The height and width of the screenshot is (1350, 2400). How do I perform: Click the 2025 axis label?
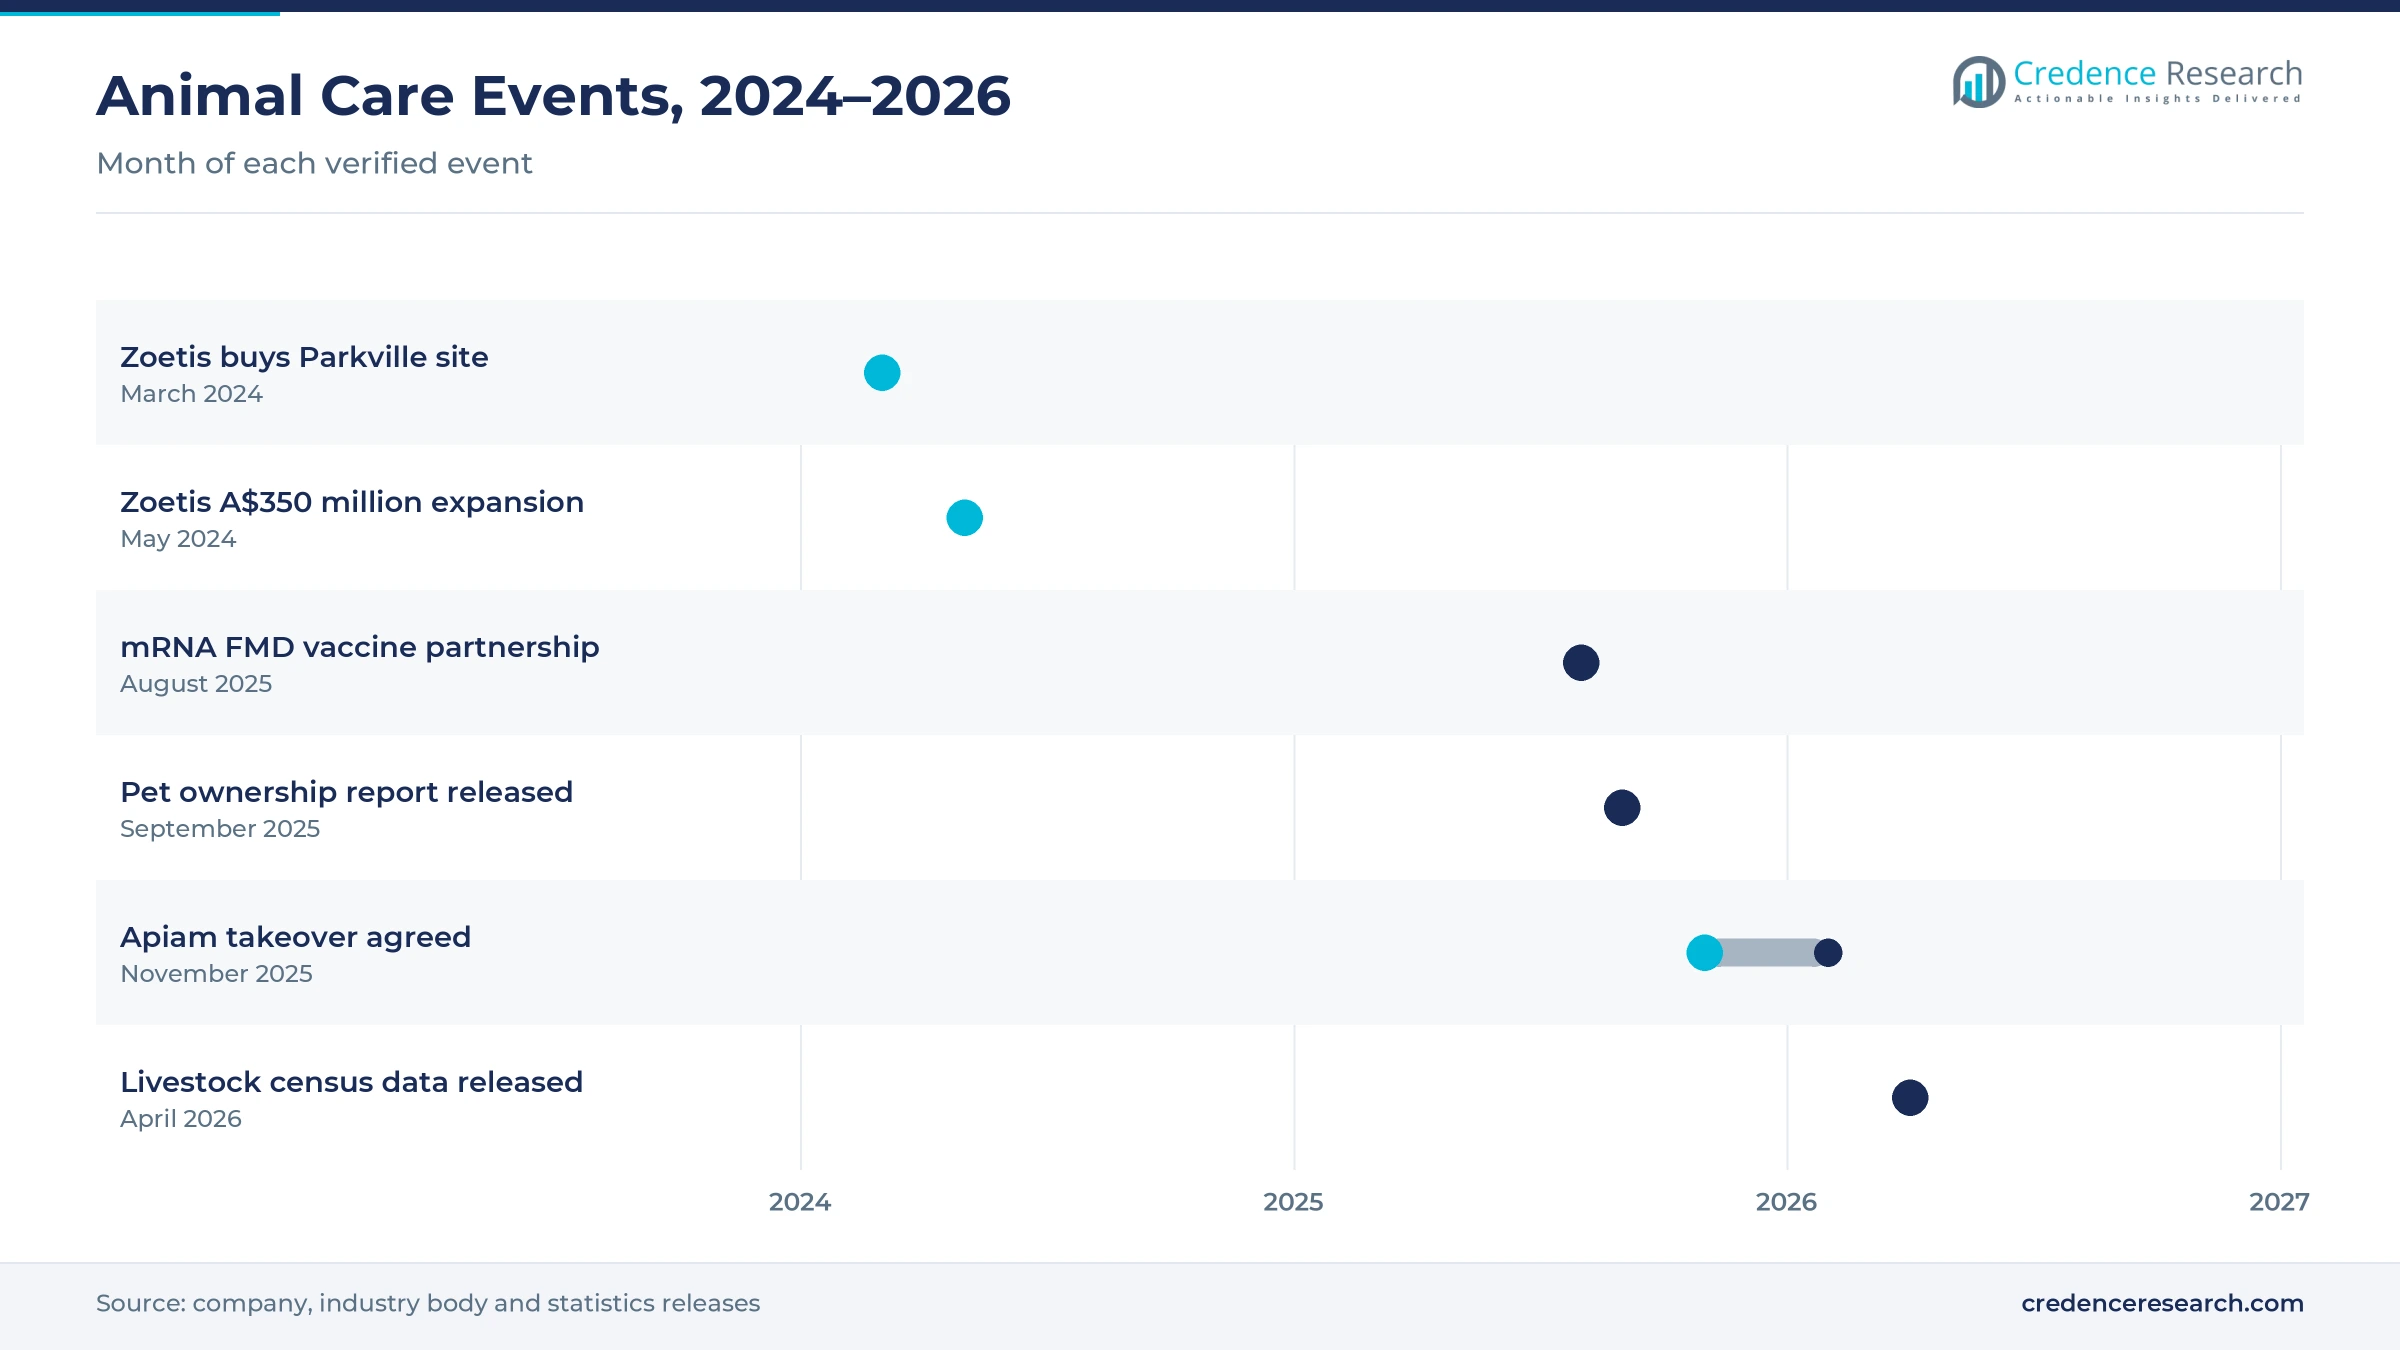point(1293,1202)
